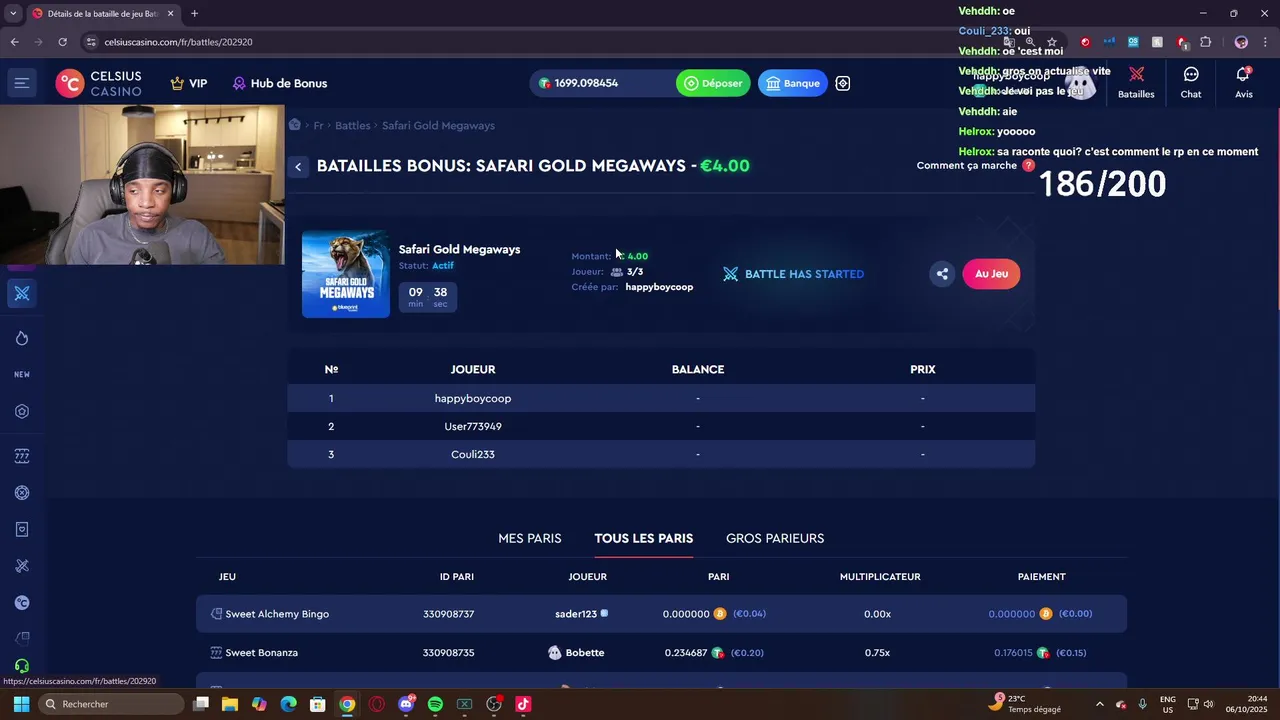Open the hexagon sidebar icon
The height and width of the screenshot is (720, 1280).
[22, 411]
